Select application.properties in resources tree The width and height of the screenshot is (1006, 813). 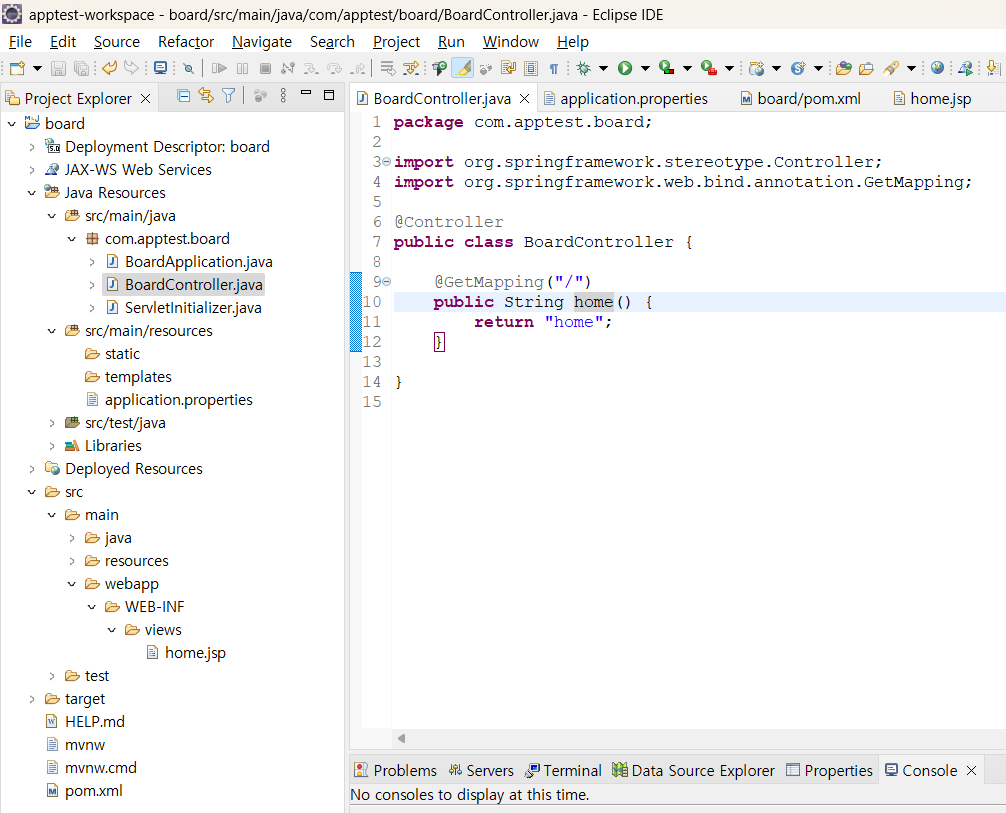(x=178, y=400)
